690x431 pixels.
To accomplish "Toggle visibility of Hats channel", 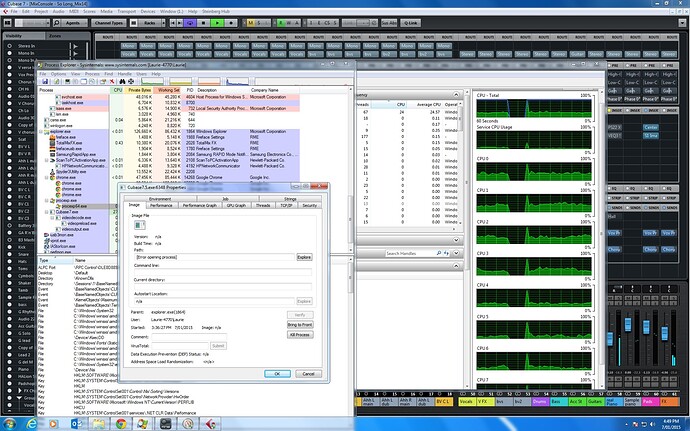I will tap(10, 261).
